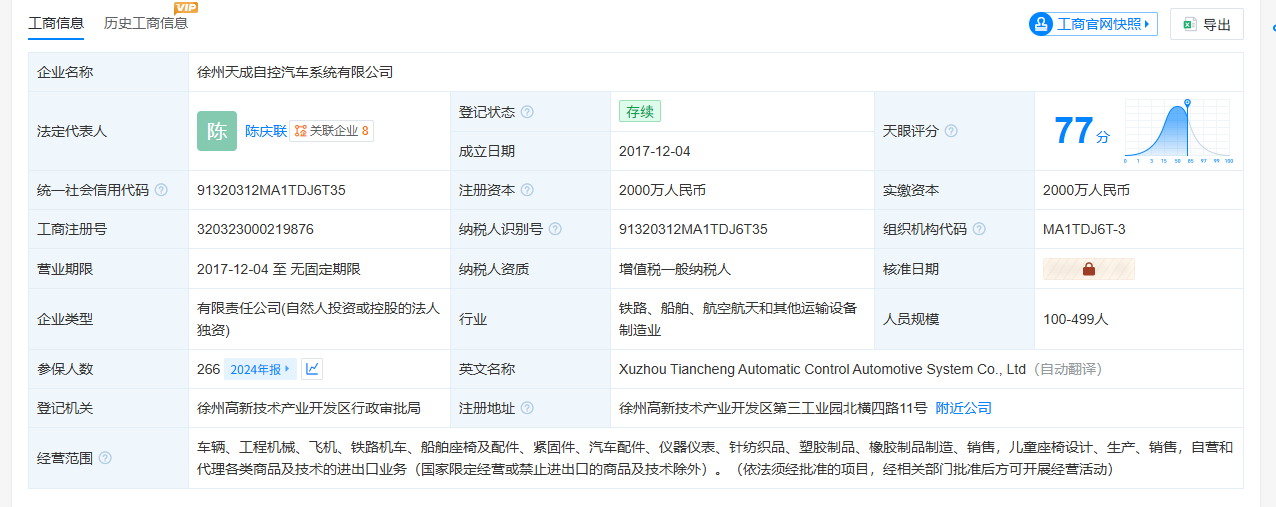
Task: Select registration number 320323000219876
Action: point(255,229)
